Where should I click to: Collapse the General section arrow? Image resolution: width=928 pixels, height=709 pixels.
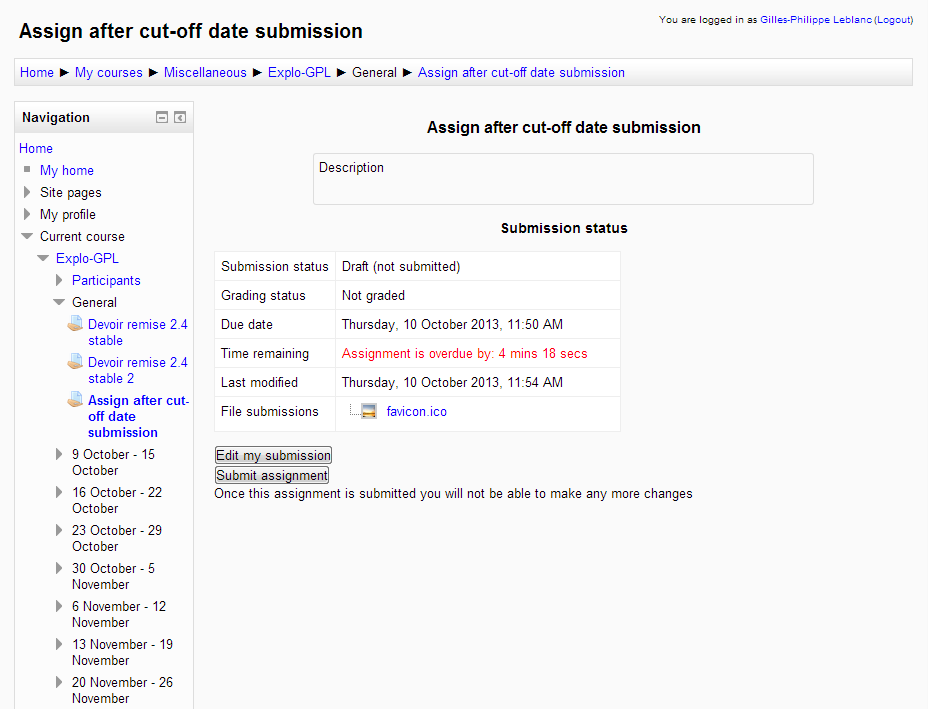click(59, 302)
